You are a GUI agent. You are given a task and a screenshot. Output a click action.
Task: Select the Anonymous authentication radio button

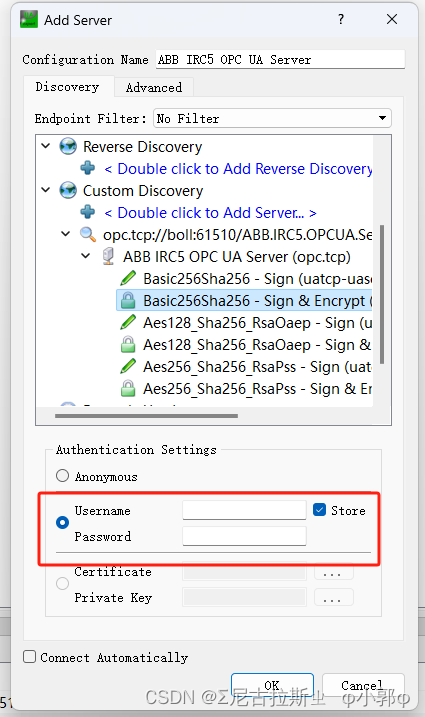click(x=62, y=476)
